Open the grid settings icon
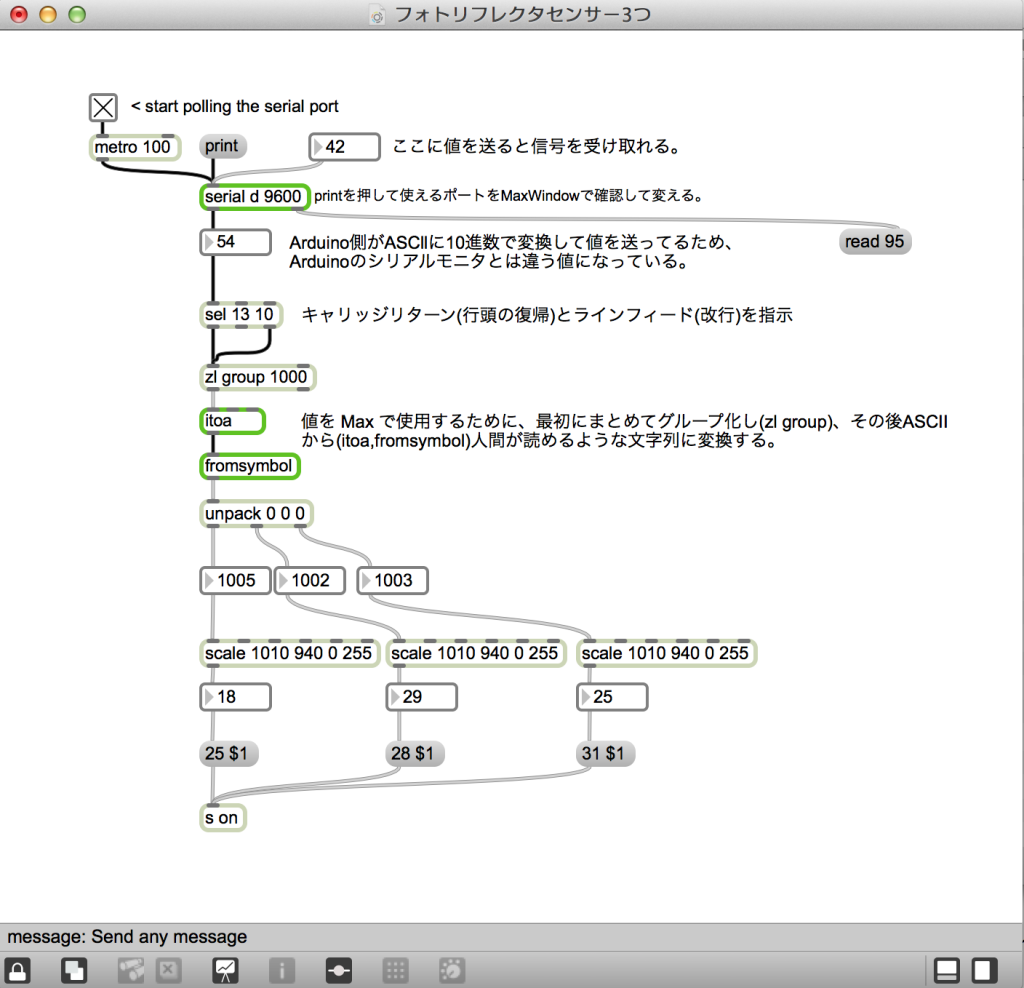1024x988 pixels. coord(396,969)
